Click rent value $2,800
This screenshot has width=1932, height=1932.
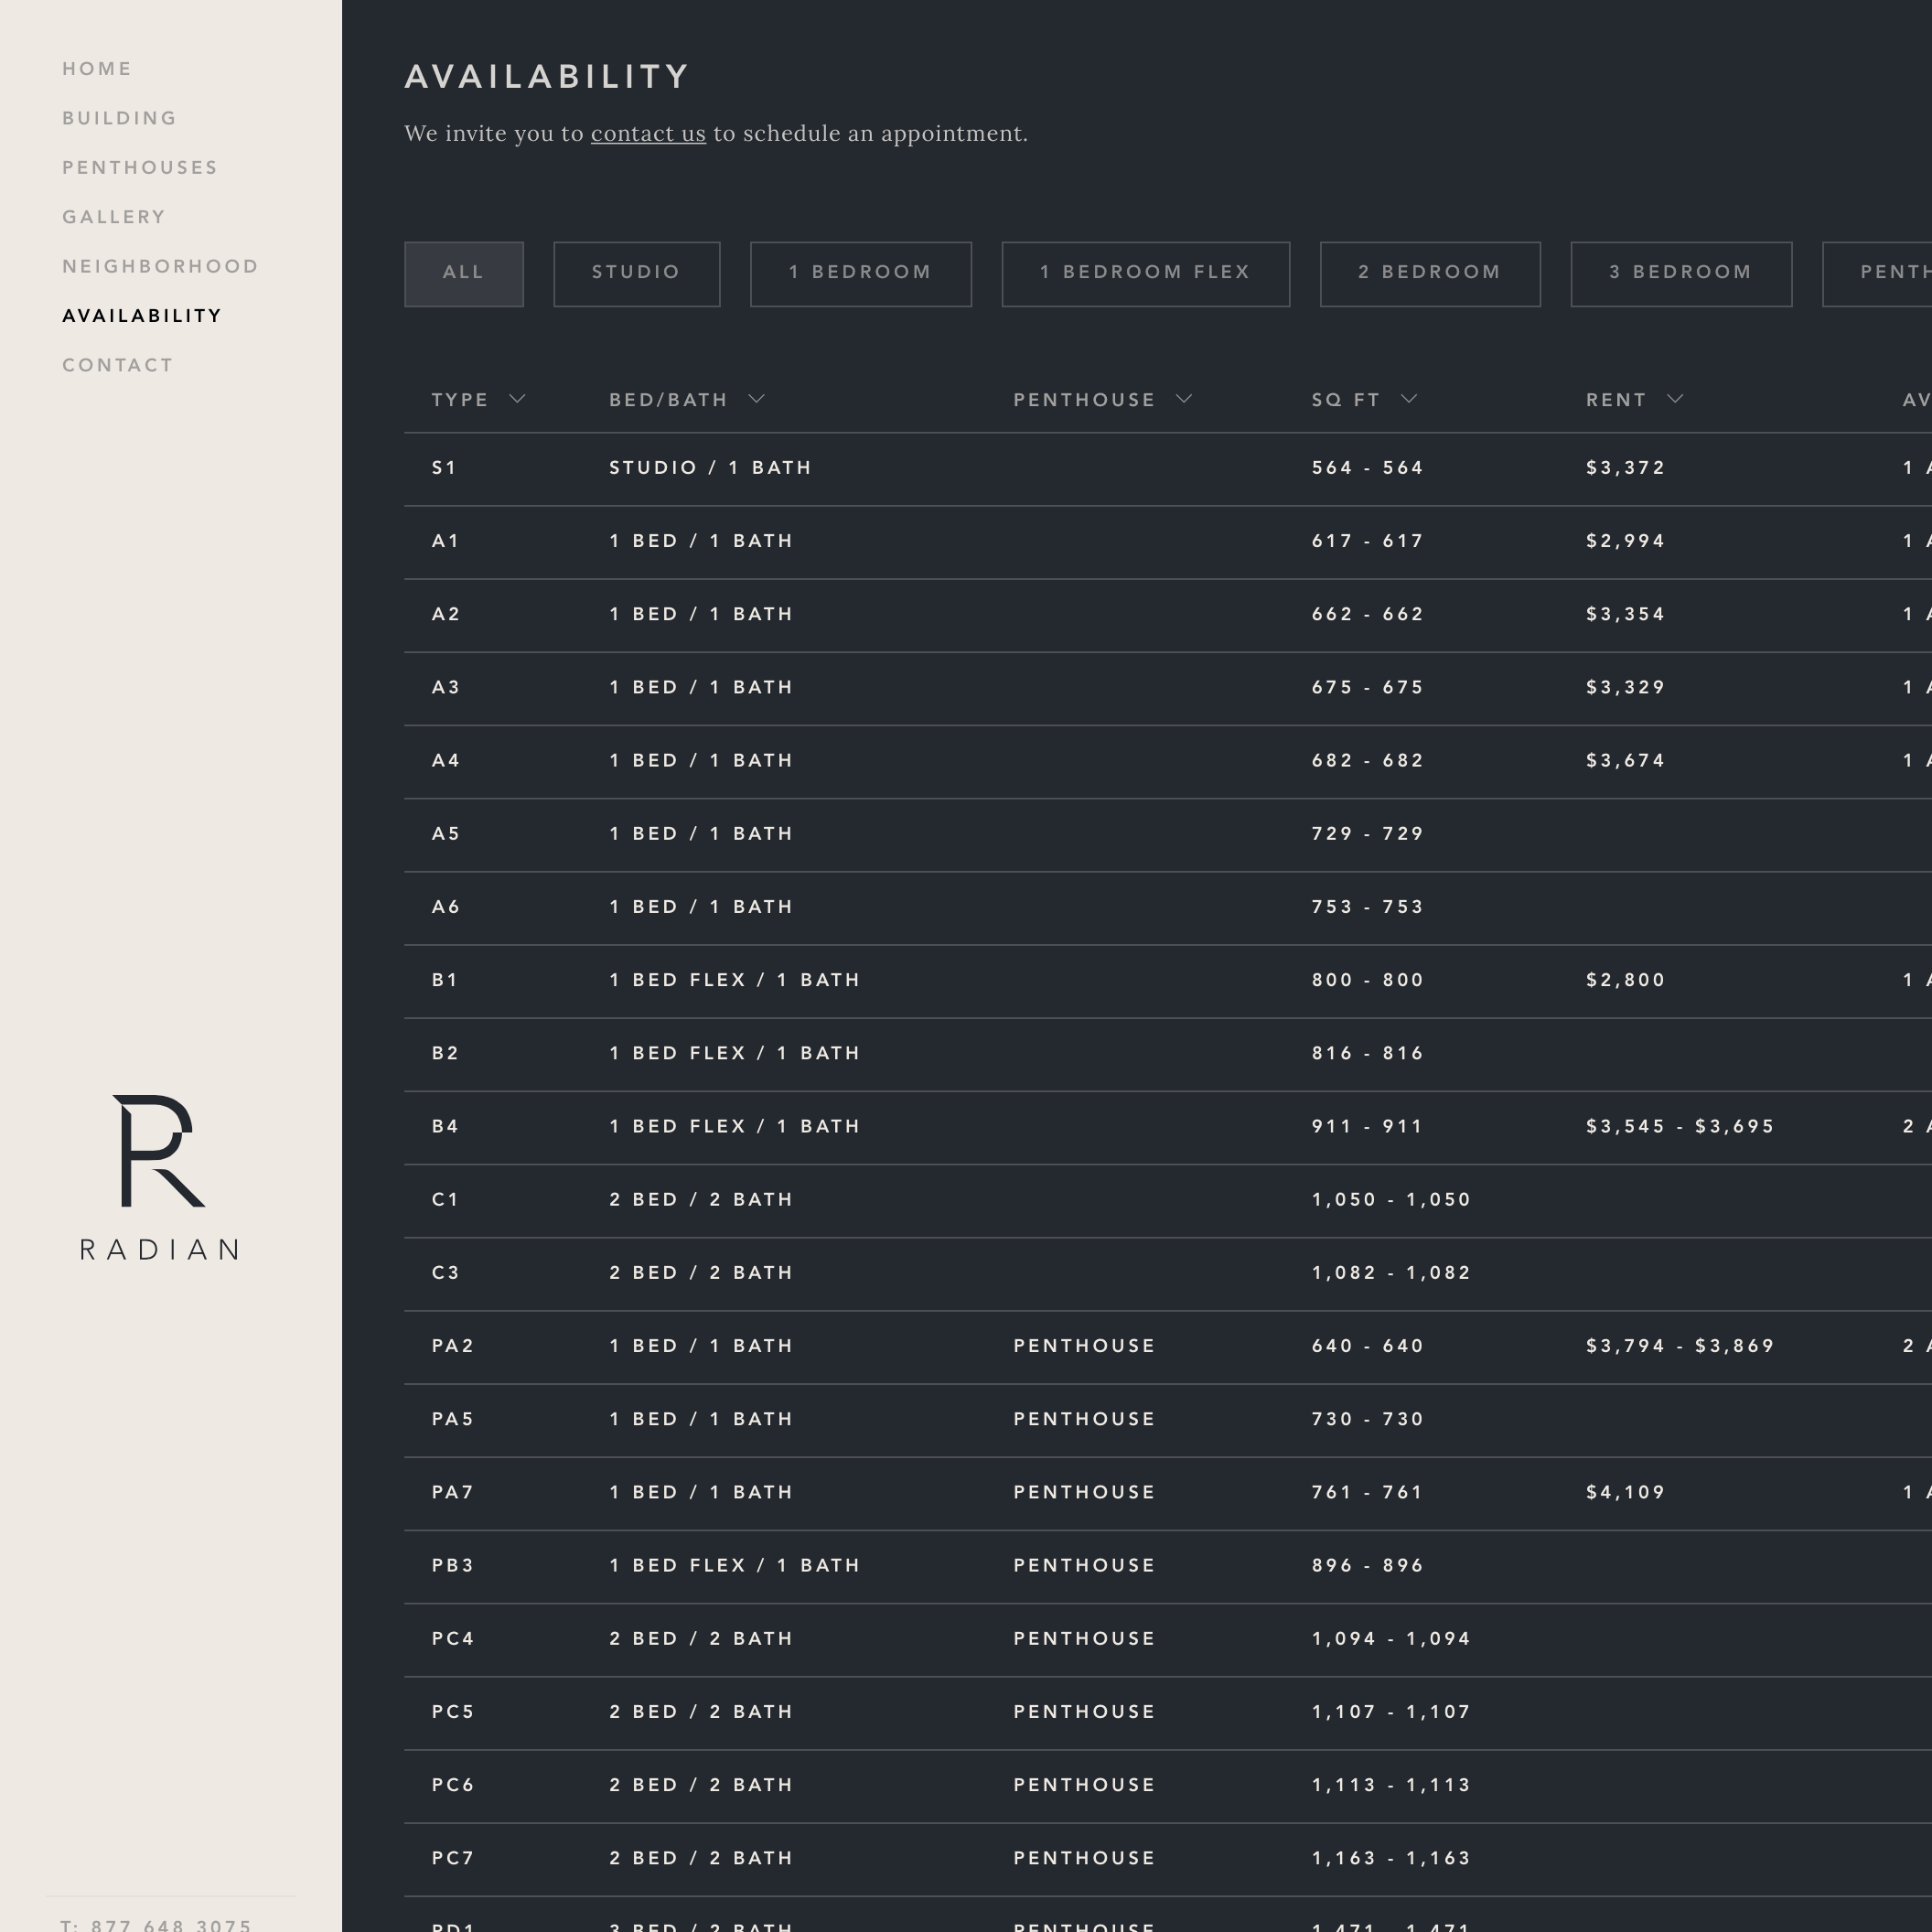[x=1625, y=980]
